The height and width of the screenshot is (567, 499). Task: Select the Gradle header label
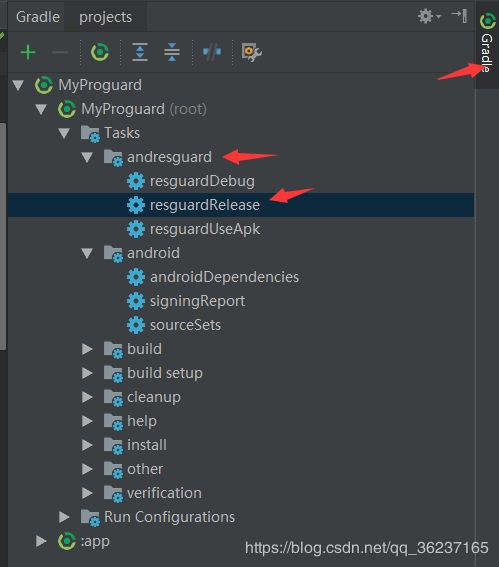click(38, 17)
